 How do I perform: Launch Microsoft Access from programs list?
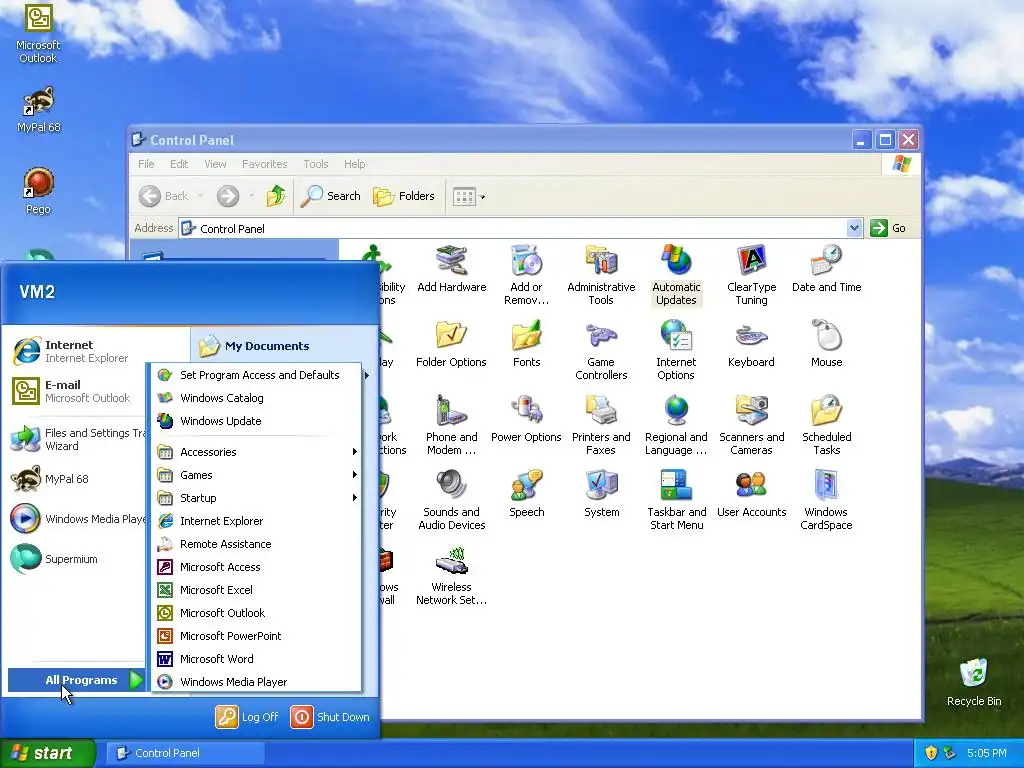pyautogui.click(x=257, y=567)
